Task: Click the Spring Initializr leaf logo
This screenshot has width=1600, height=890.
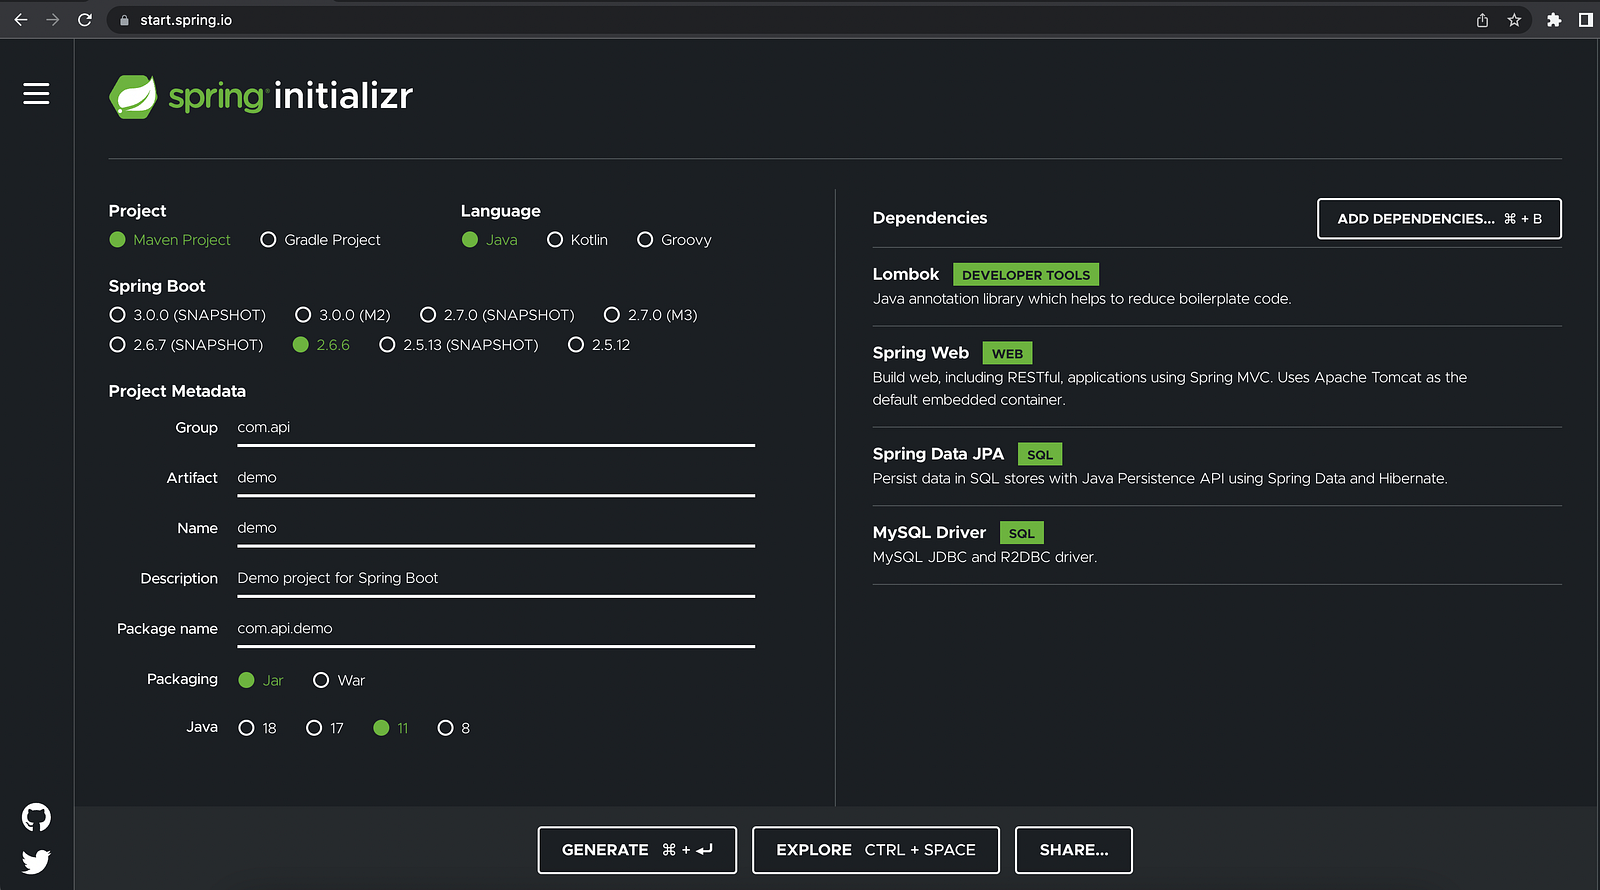Action: click(133, 96)
